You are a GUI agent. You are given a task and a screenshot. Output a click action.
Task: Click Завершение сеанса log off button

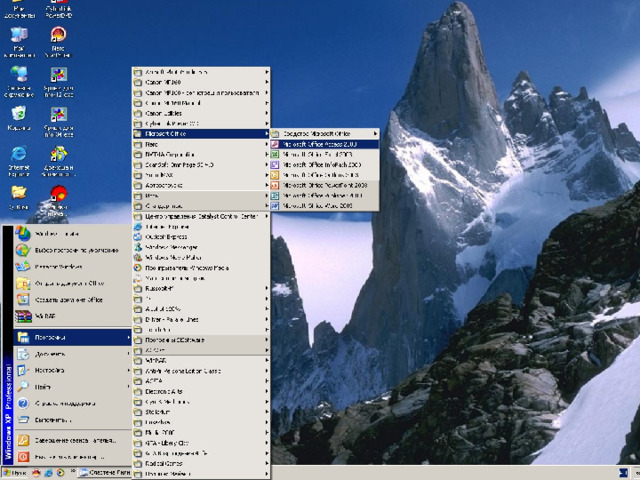tap(72, 440)
